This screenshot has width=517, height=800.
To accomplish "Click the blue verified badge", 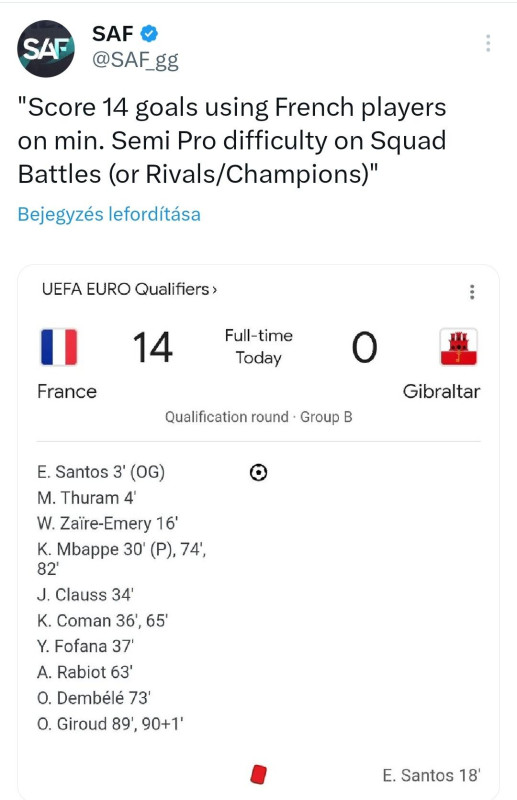I will [x=149, y=34].
